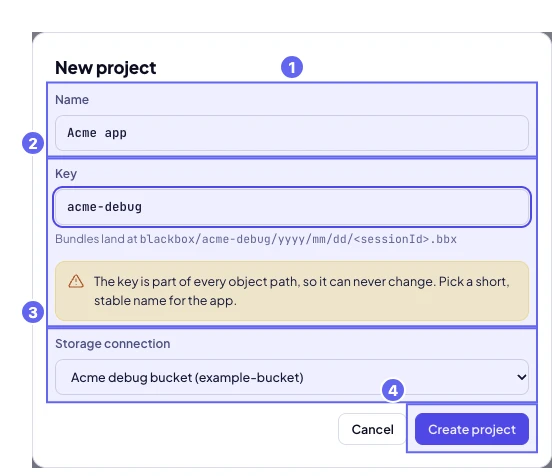Open the Storage connection dropdown
Image resolution: width=560 pixels, height=476 pixels.
(292, 377)
